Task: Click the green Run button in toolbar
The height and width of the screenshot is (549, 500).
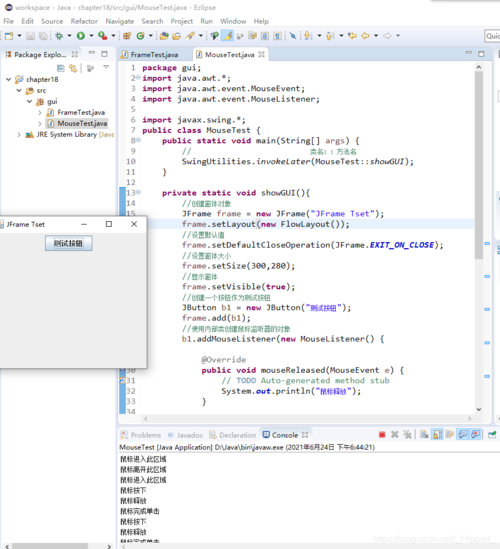Action: click(81, 35)
